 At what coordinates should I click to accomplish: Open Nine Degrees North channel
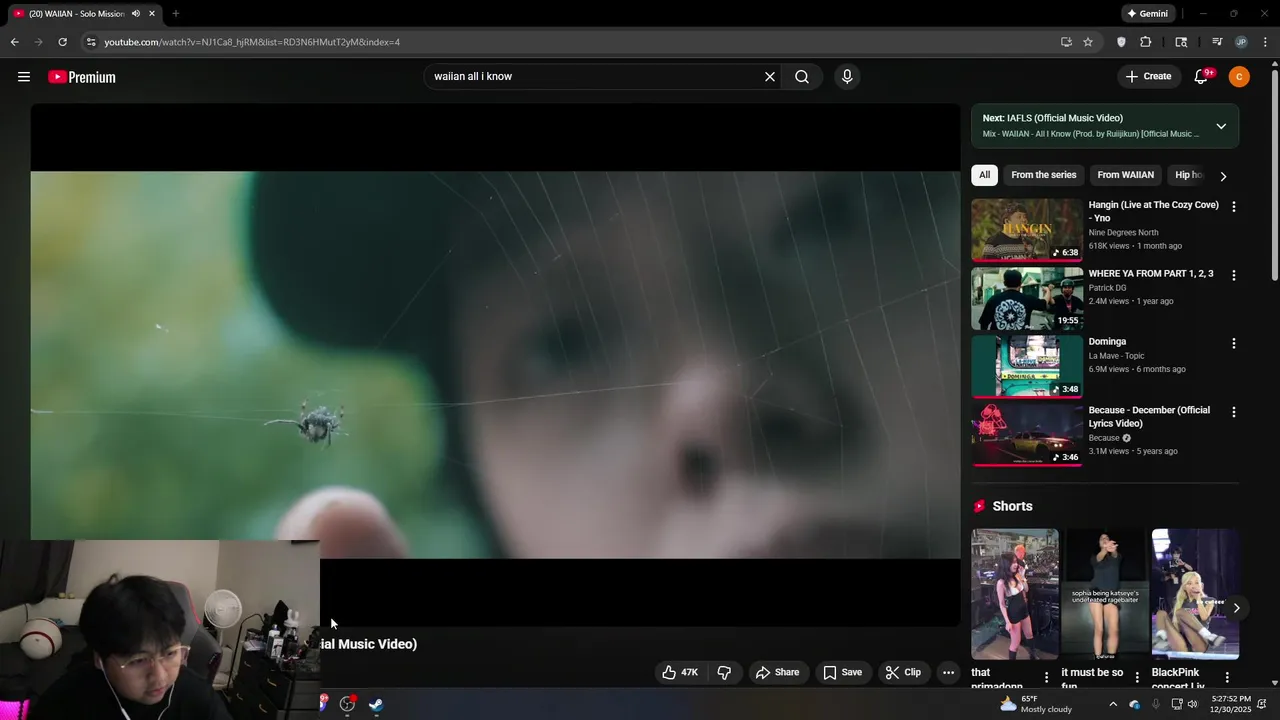click(x=1123, y=233)
